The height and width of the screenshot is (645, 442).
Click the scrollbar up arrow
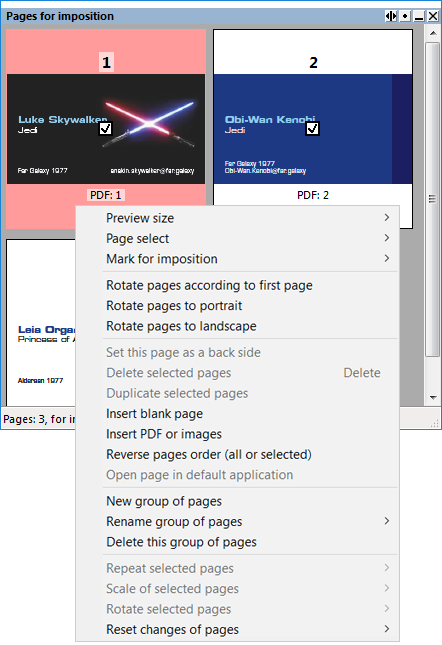tap(433, 33)
